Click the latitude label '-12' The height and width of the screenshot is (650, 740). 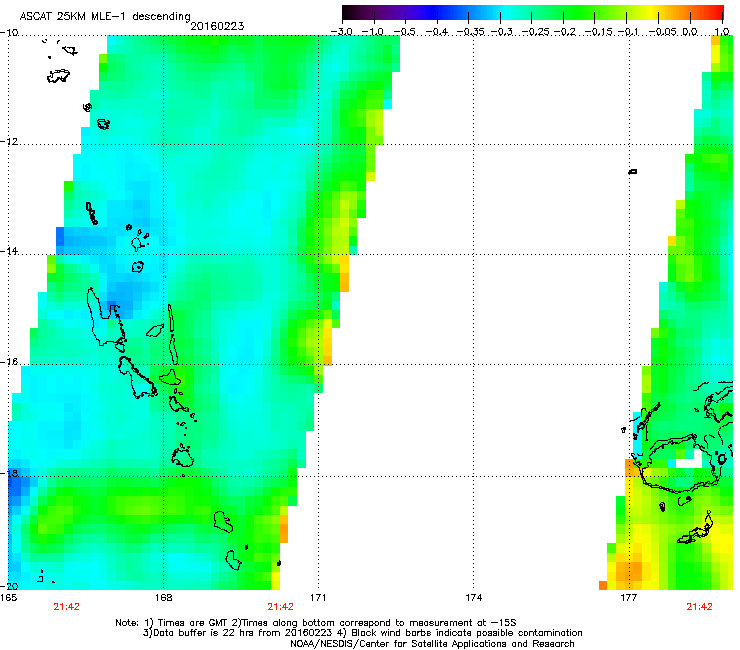point(9,142)
